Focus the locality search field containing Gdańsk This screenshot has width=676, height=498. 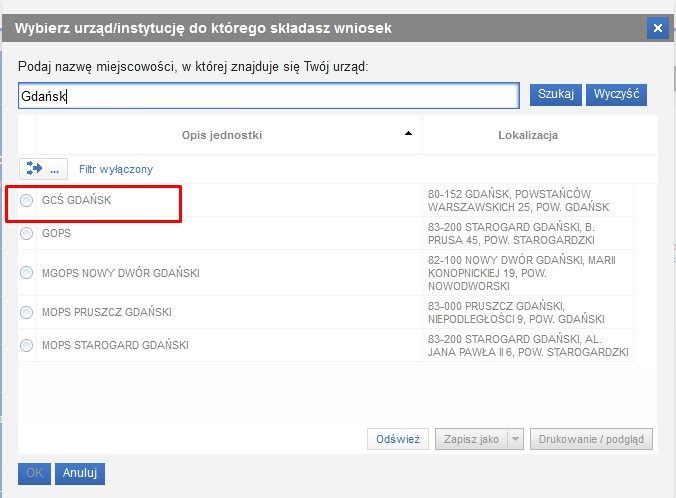click(268, 96)
